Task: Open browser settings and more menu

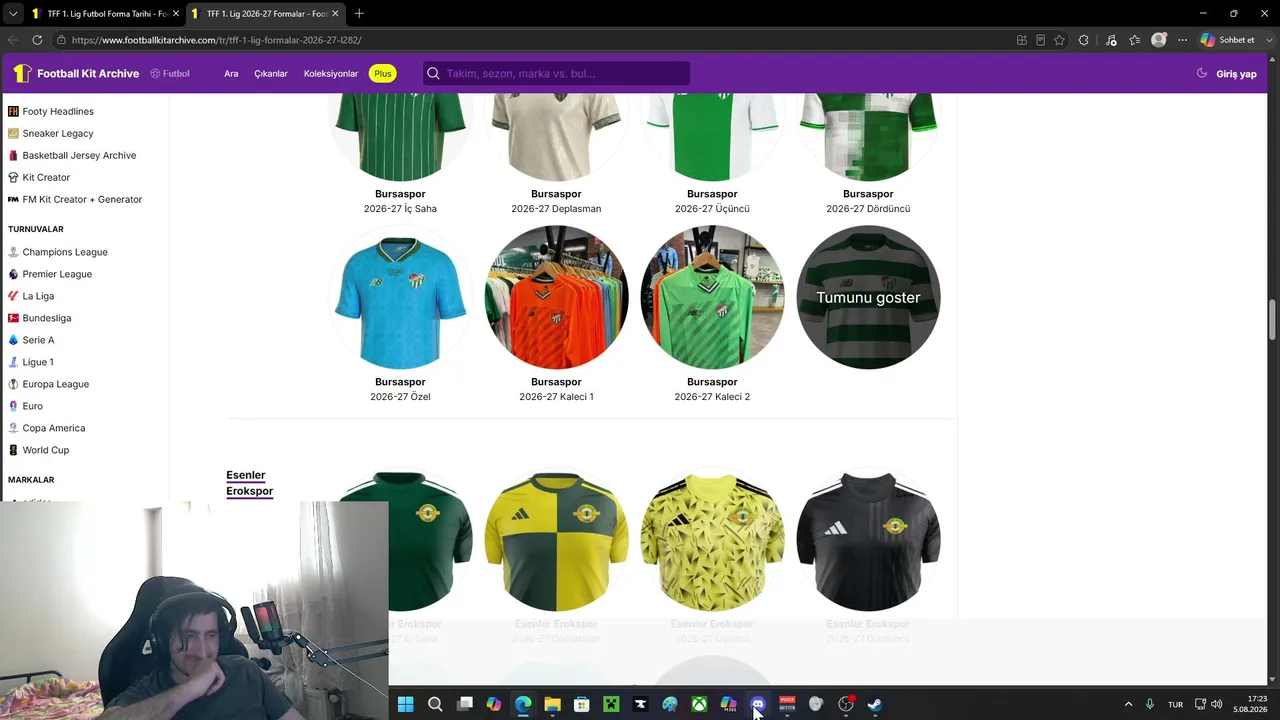Action: [x=1182, y=40]
